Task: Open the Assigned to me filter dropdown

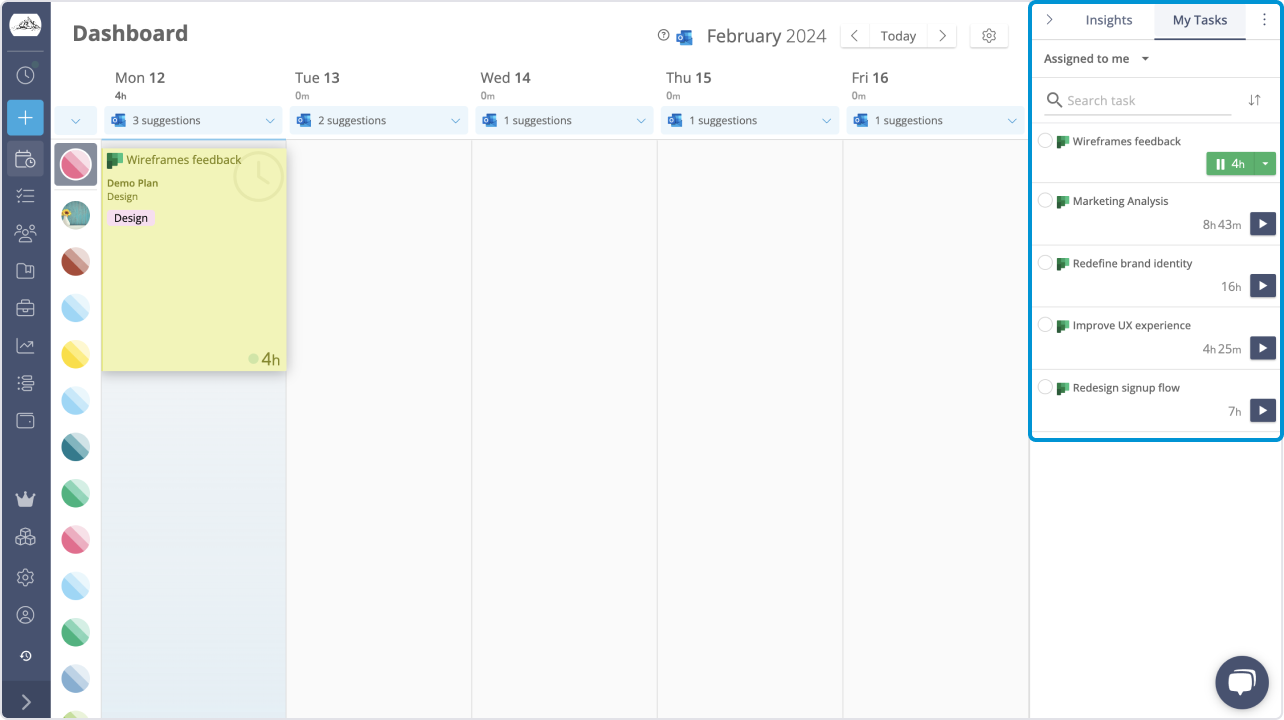Action: 1097,59
